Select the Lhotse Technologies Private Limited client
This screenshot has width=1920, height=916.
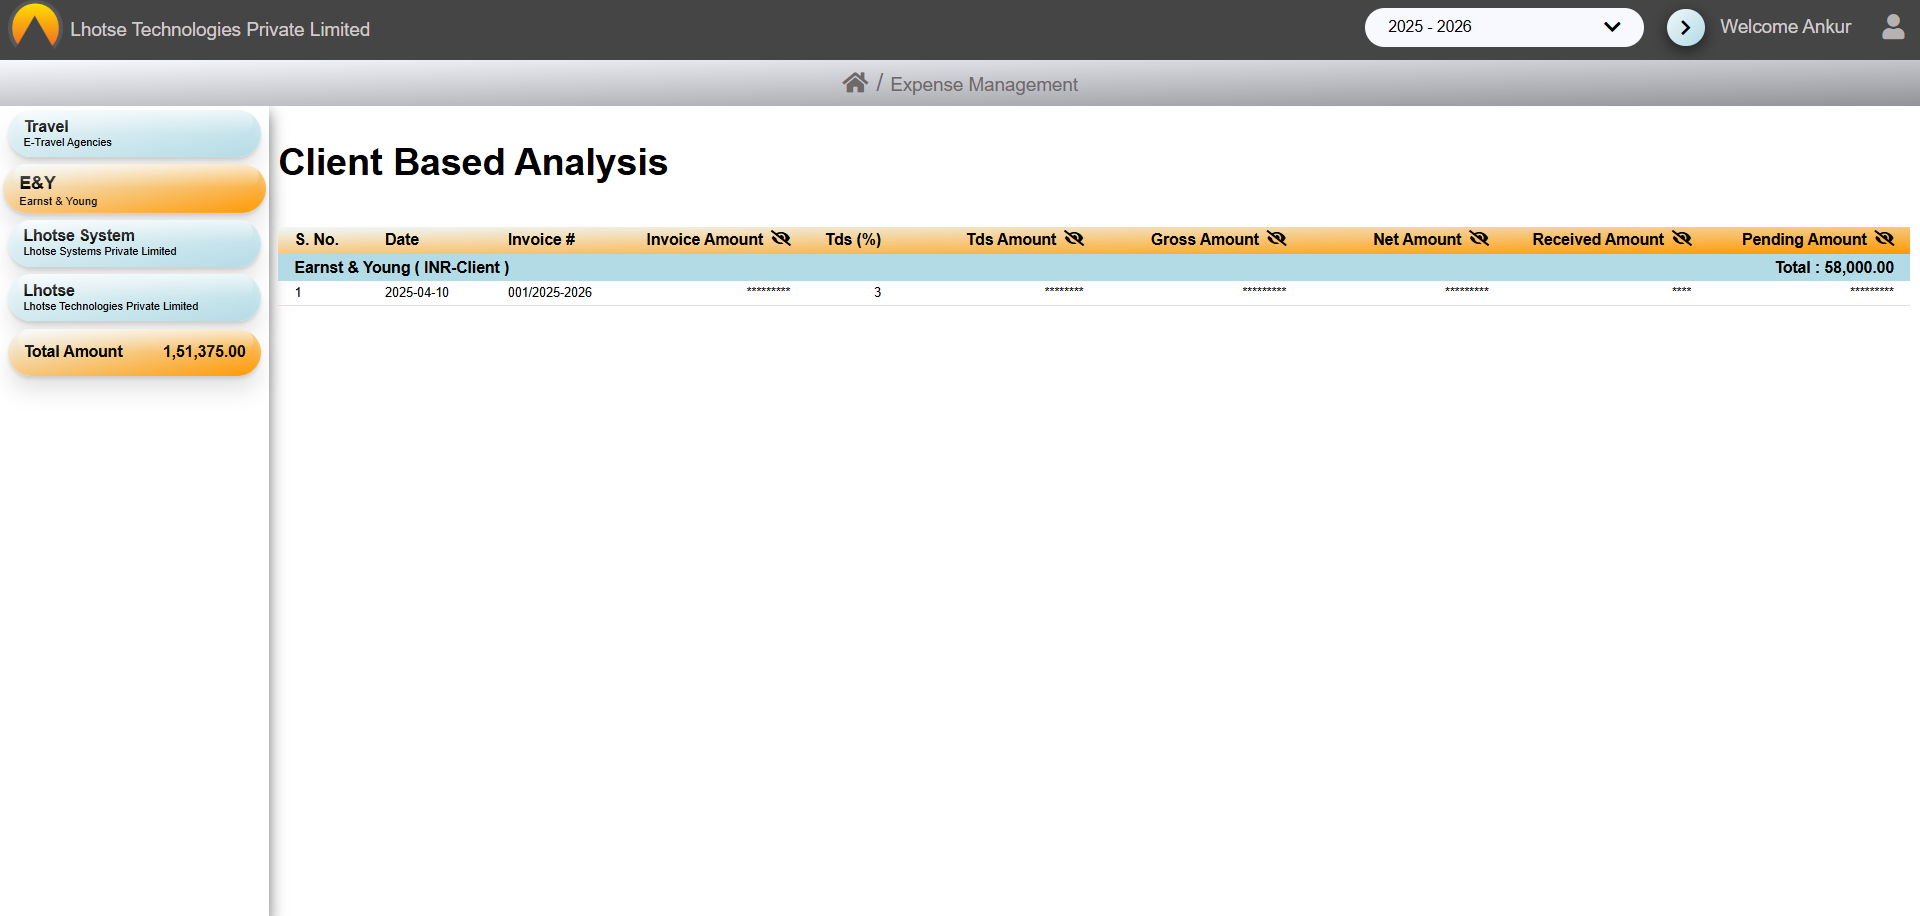[134, 298]
